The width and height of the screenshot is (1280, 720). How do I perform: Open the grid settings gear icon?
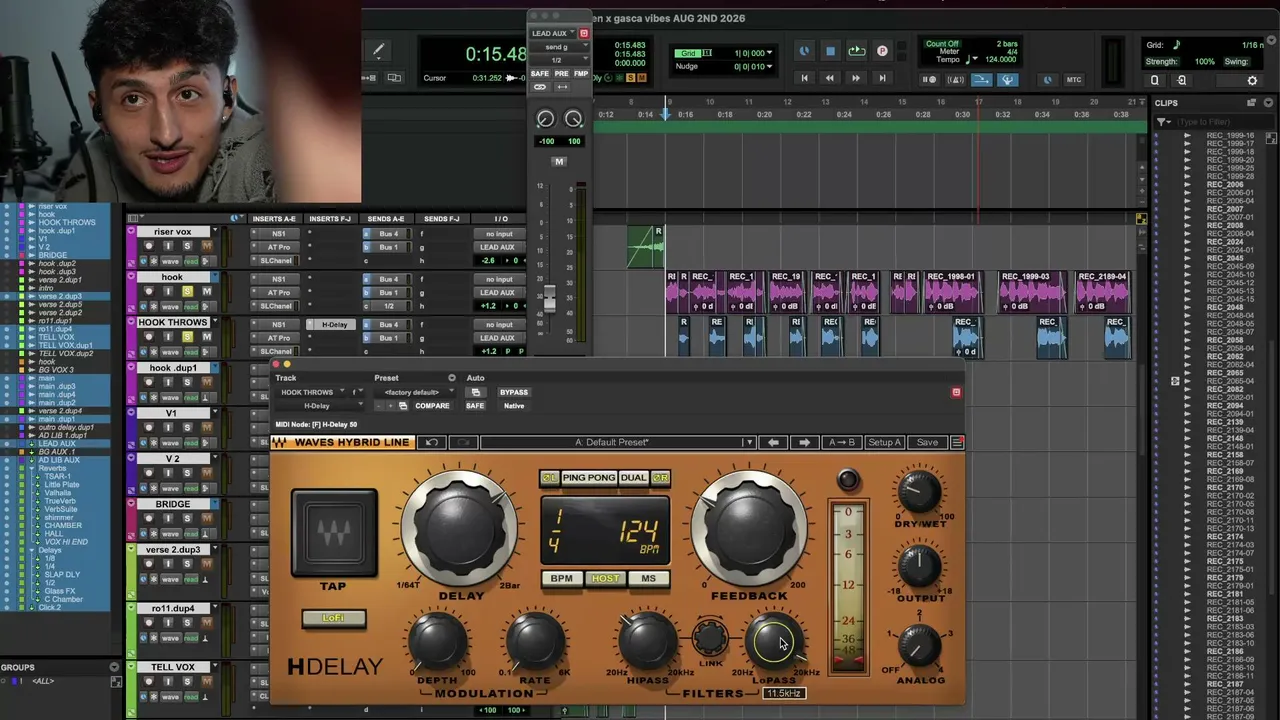pos(1252,80)
